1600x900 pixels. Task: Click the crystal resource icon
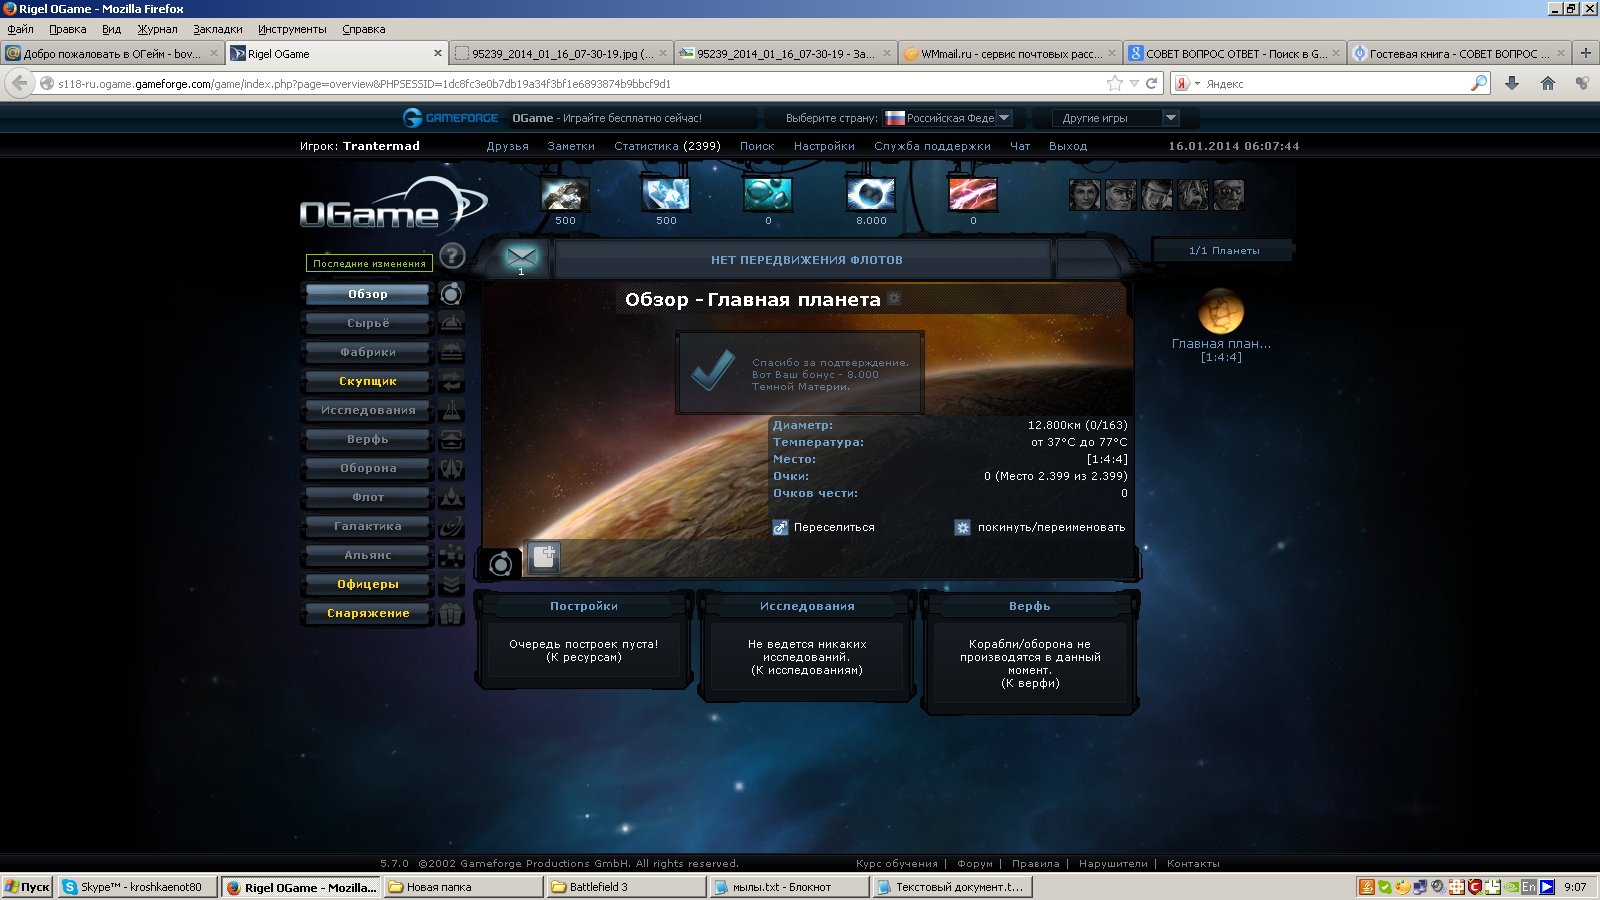click(666, 194)
